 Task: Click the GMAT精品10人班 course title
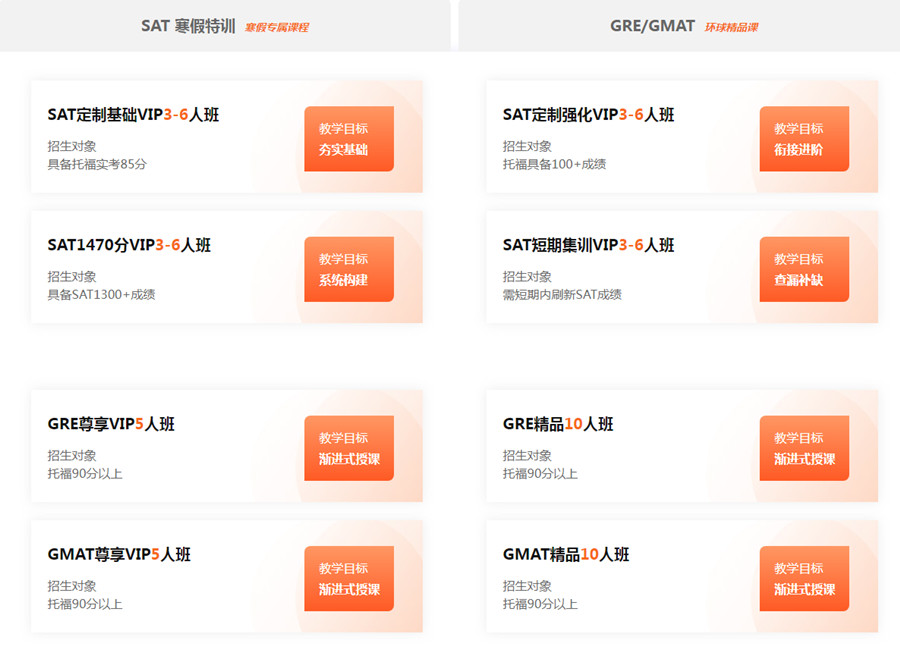coord(566,554)
